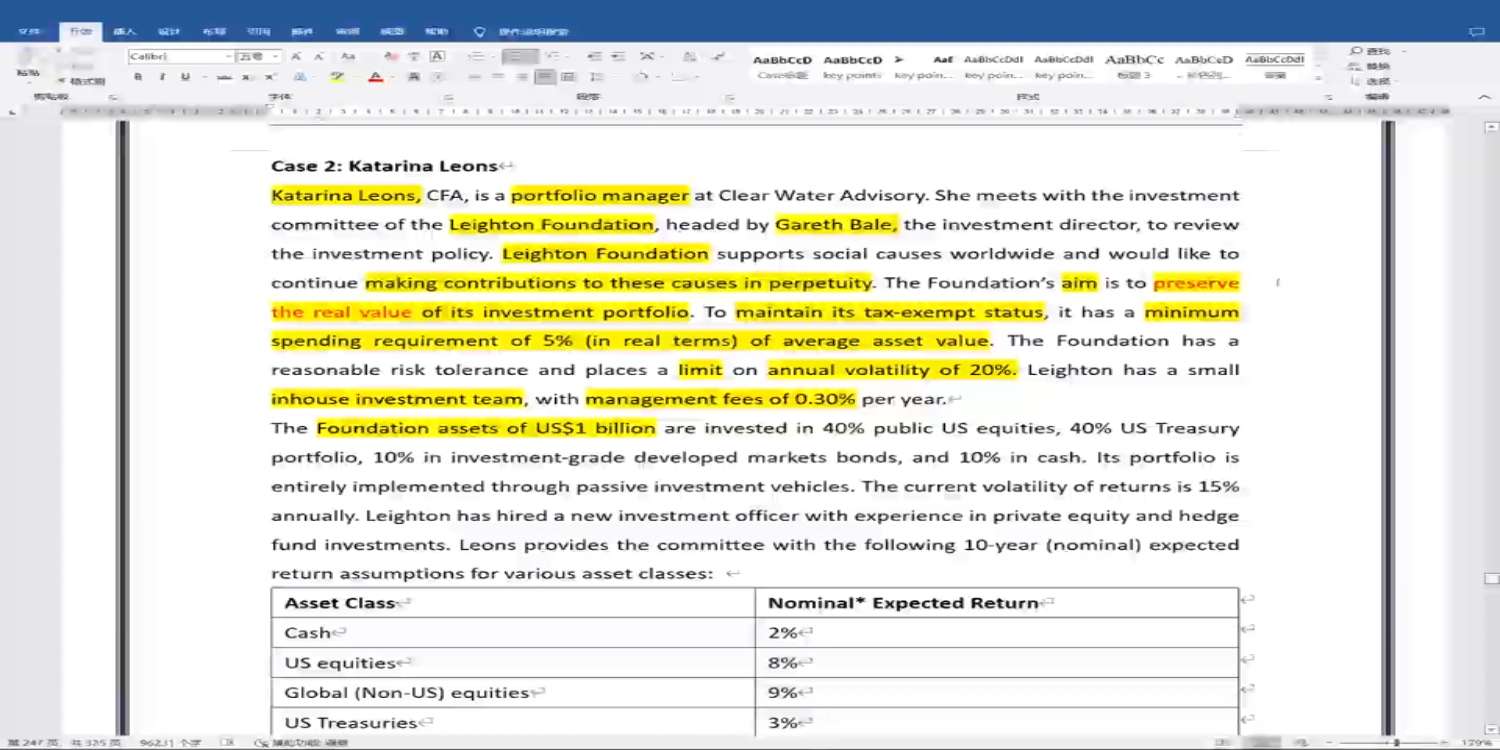Collapse the ribbon with the caret

1484,97
